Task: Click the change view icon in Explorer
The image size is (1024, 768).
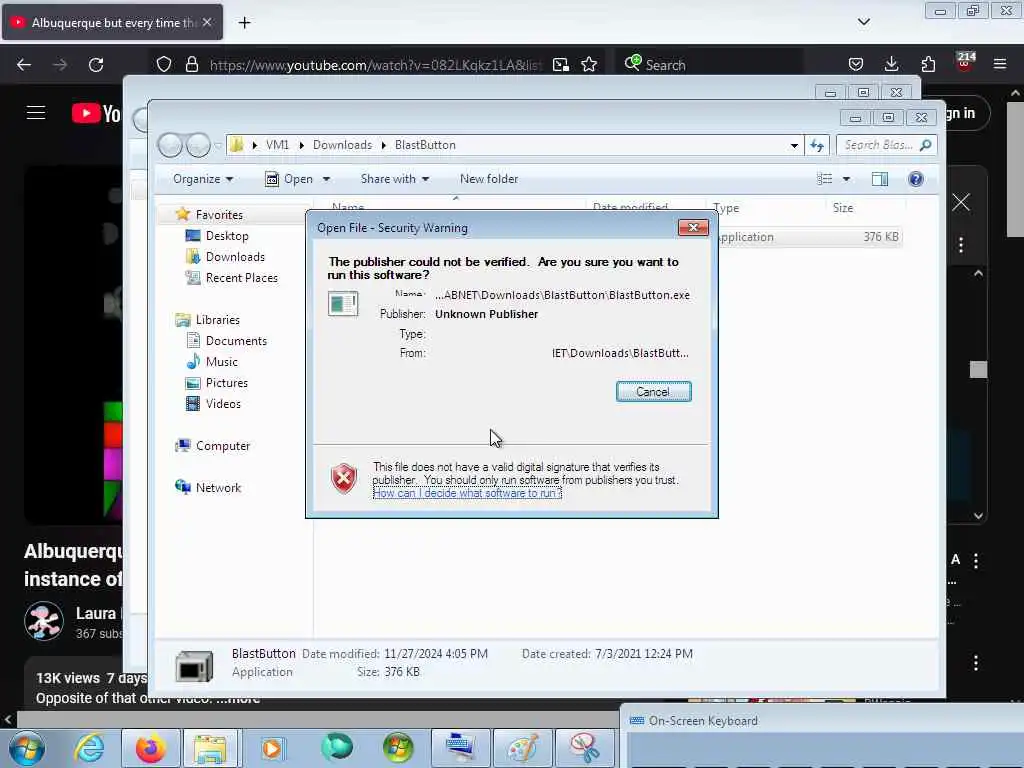Action: coord(824,179)
